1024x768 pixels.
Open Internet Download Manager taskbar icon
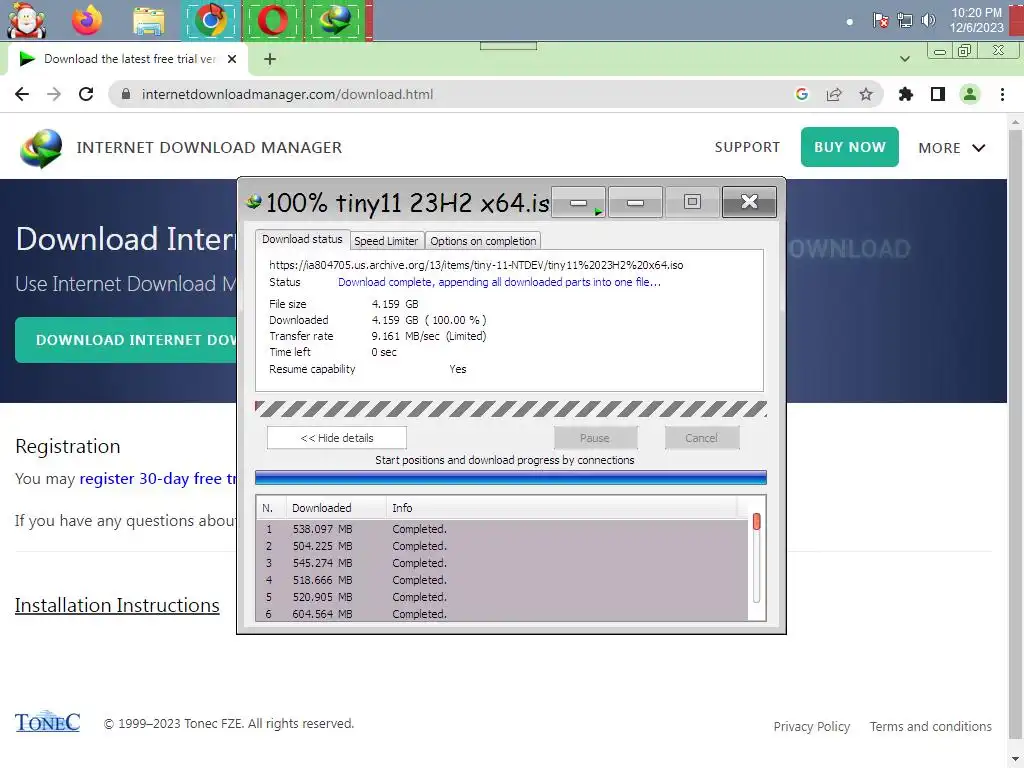334,20
